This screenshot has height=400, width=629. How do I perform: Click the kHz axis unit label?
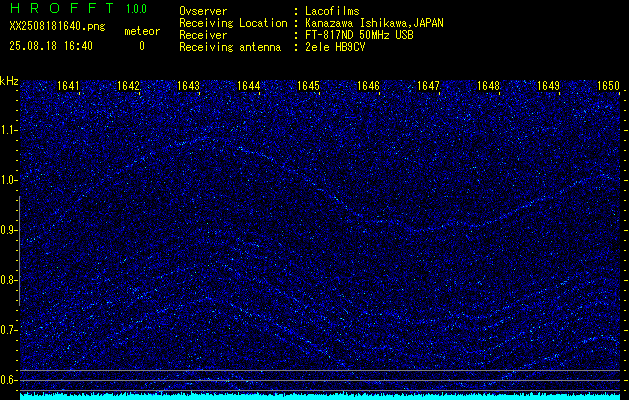point(9,81)
